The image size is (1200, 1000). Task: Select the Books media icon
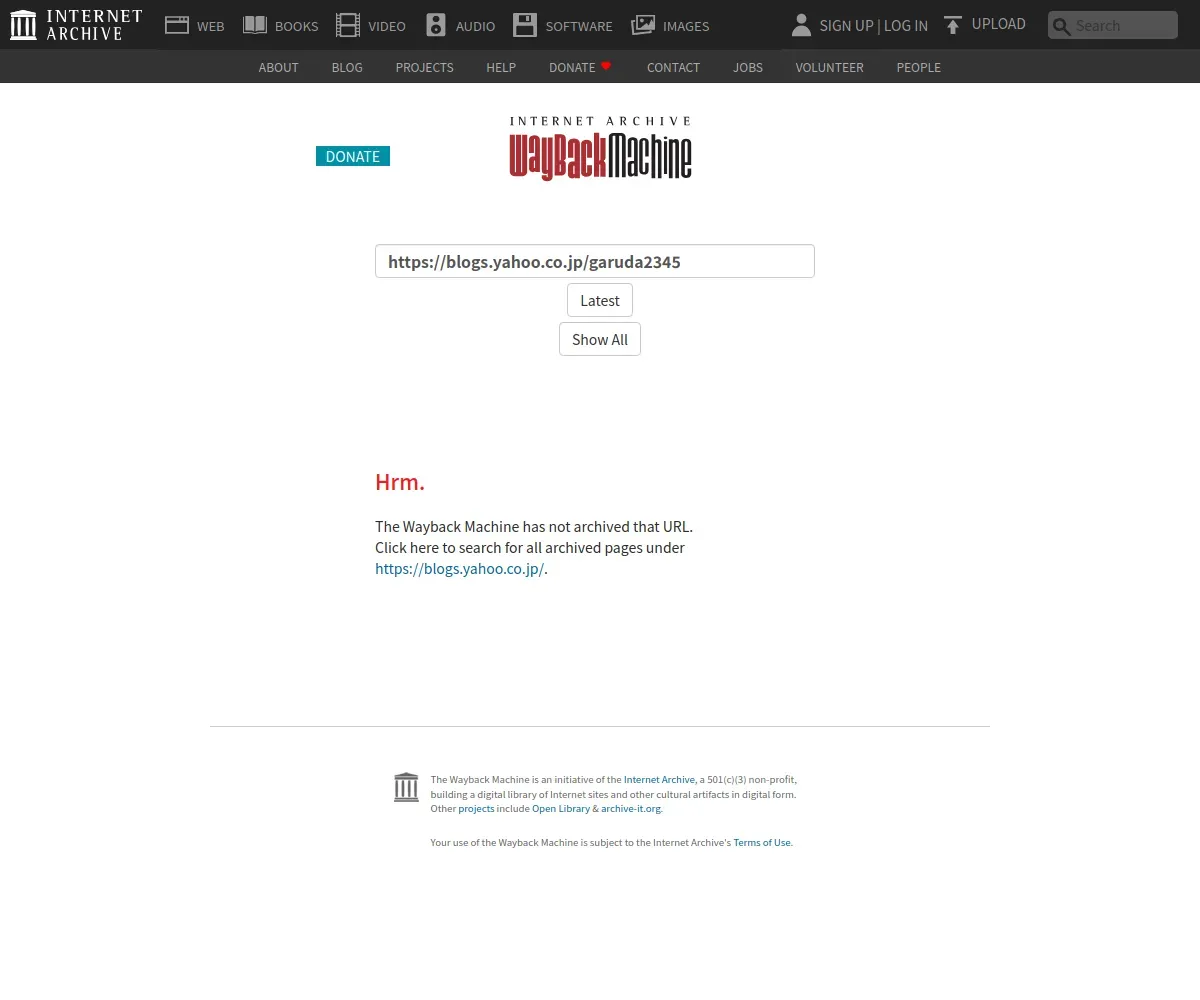[255, 25]
